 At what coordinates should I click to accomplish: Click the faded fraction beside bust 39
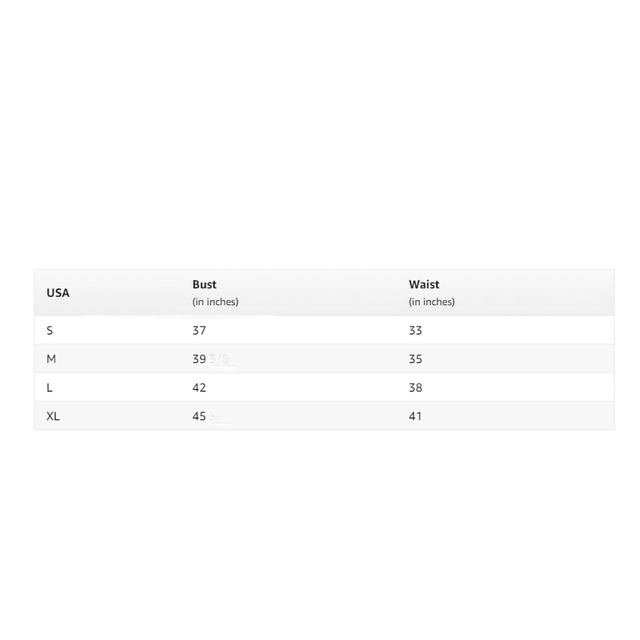point(220,359)
